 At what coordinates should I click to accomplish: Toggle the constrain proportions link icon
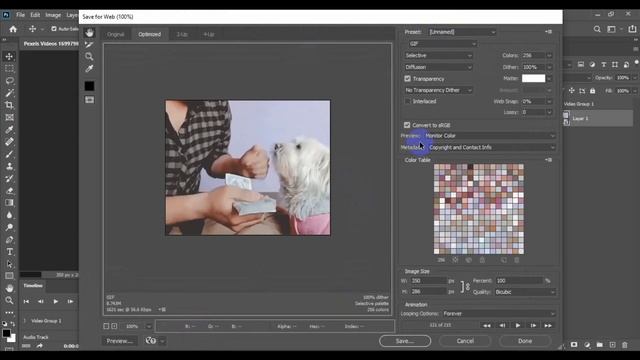point(465,287)
